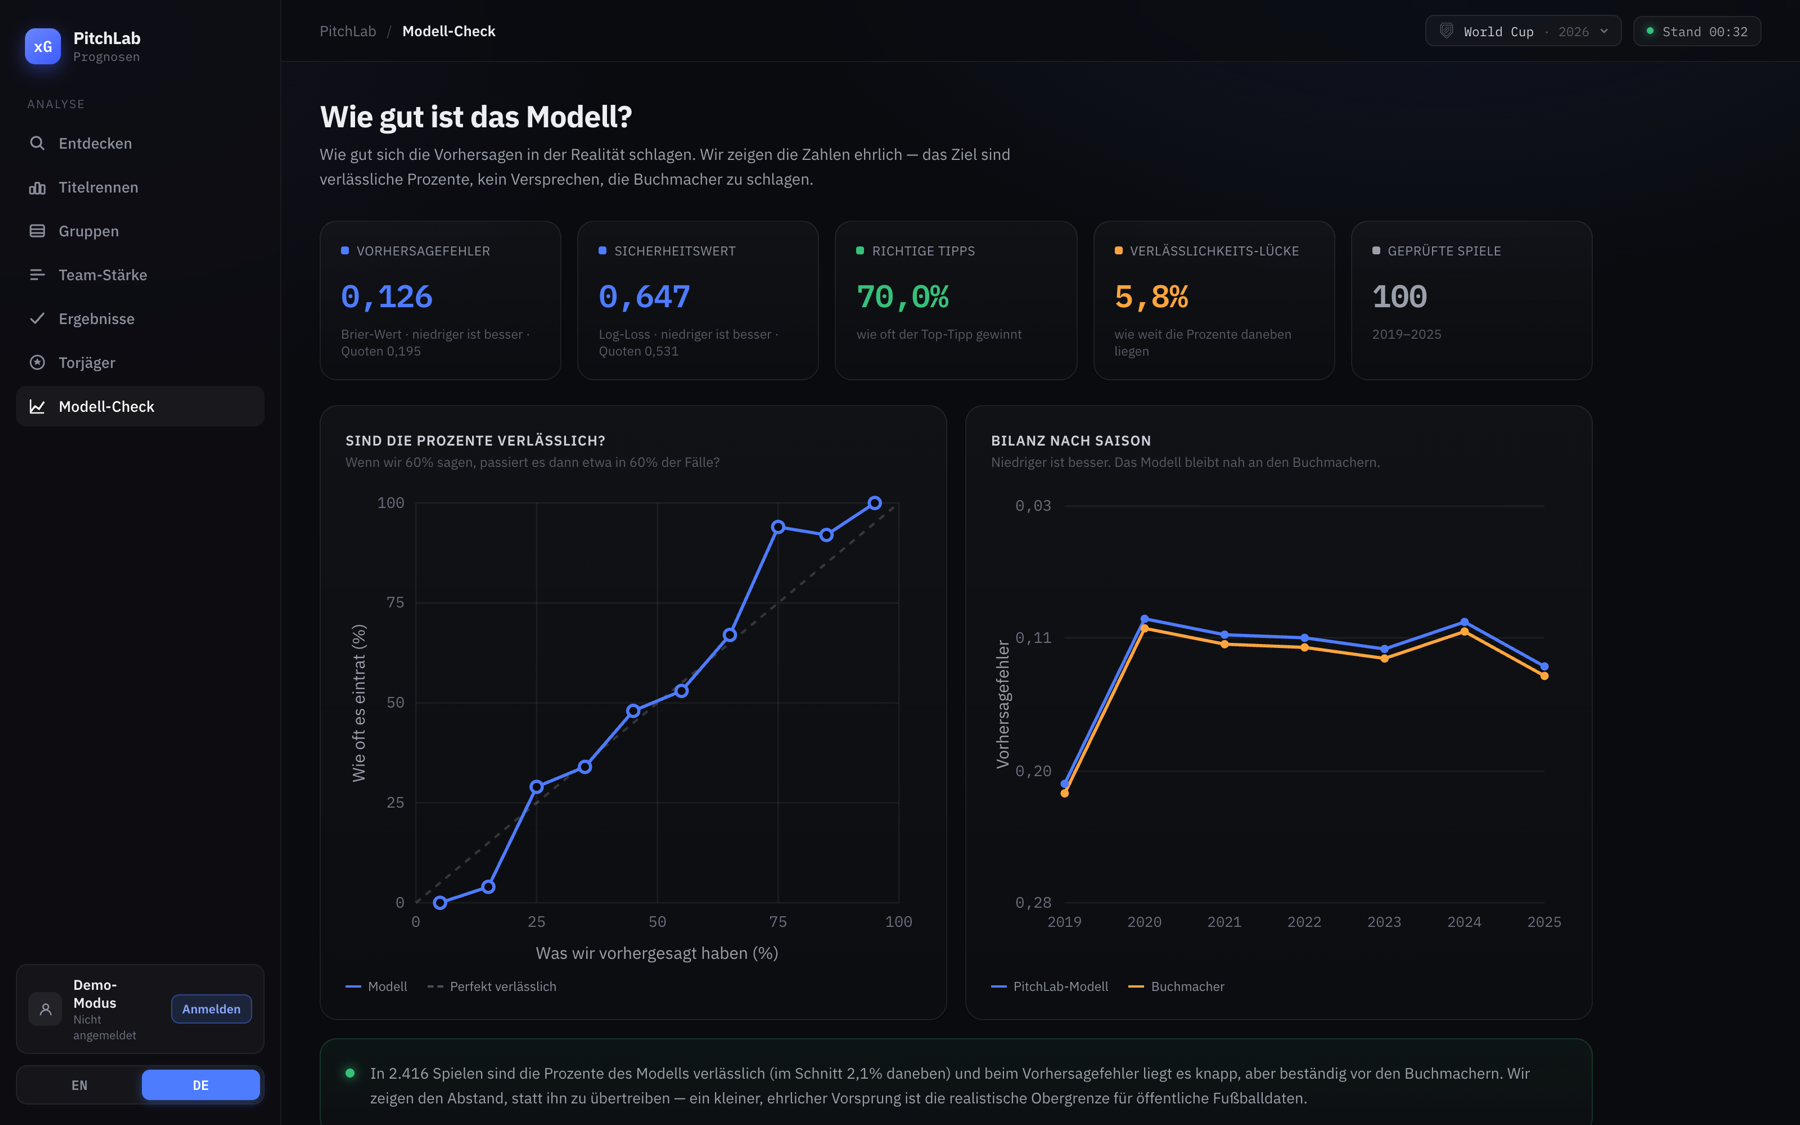The image size is (1800, 1125).
Task: Toggle the Buchmacher legend series
Action: pos(1176,986)
